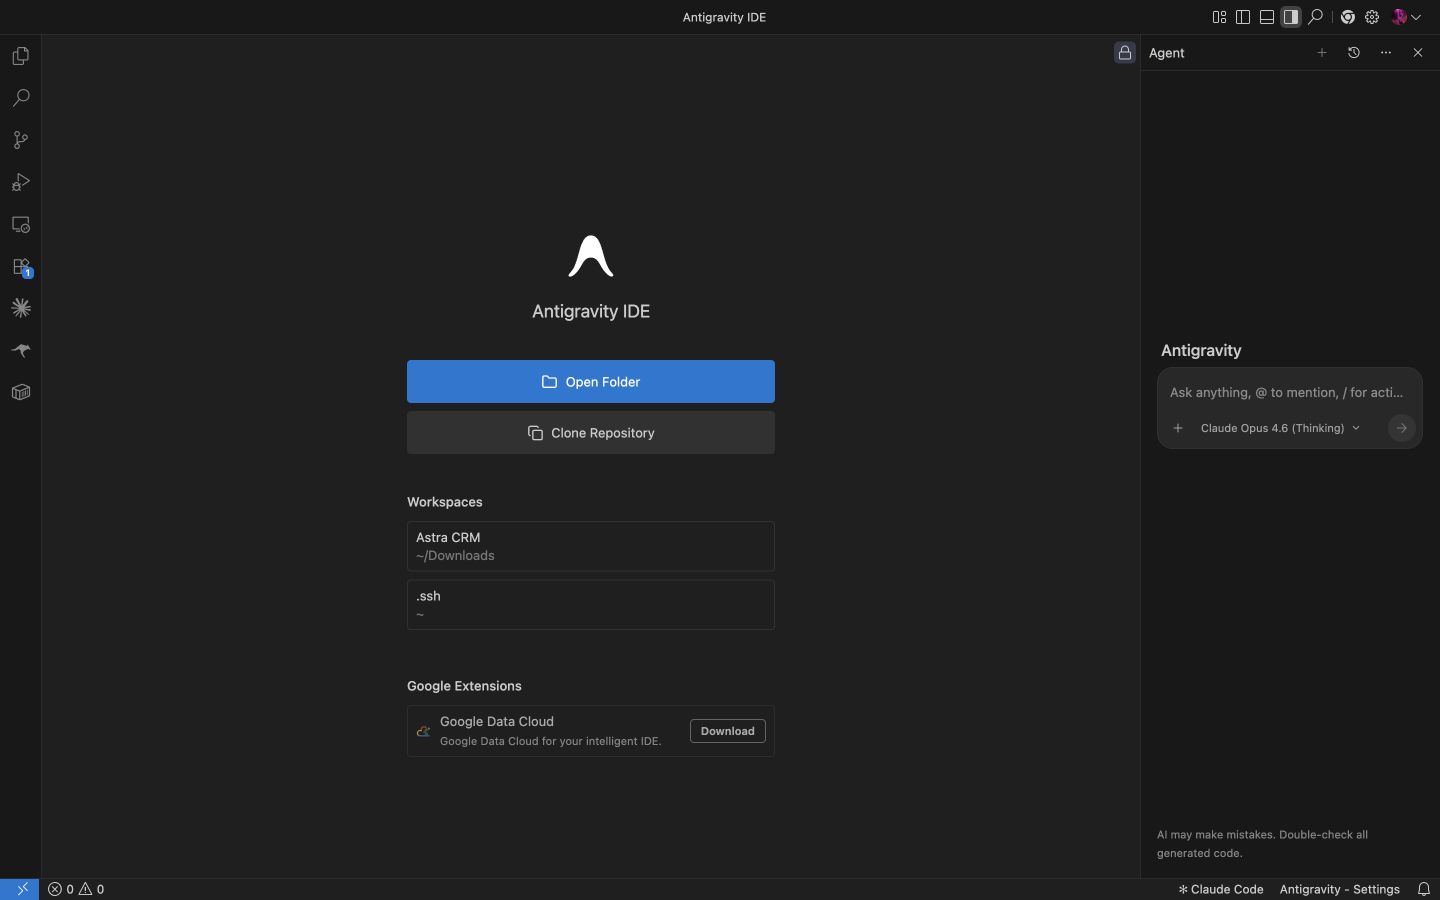
Task: Open the Source Control view
Action: (21, 140)
